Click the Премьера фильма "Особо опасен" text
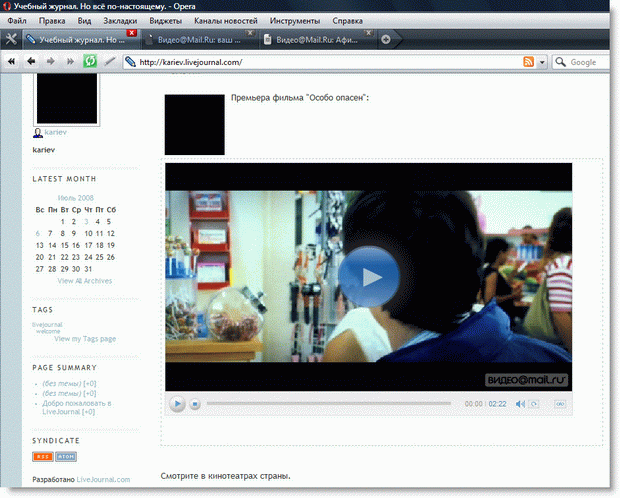The image size is (620, 498). coord(300,98)
